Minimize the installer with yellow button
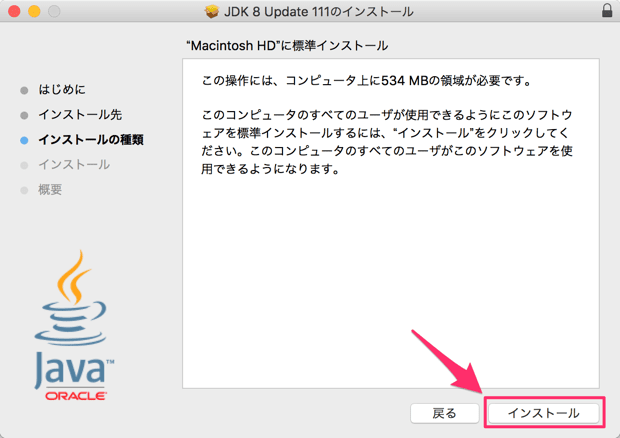620x438 pixels. coord(34,11)
